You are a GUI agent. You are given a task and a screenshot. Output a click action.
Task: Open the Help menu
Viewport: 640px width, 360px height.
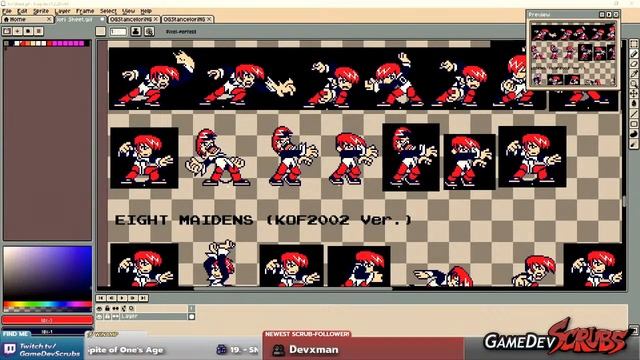coord(146,11)
